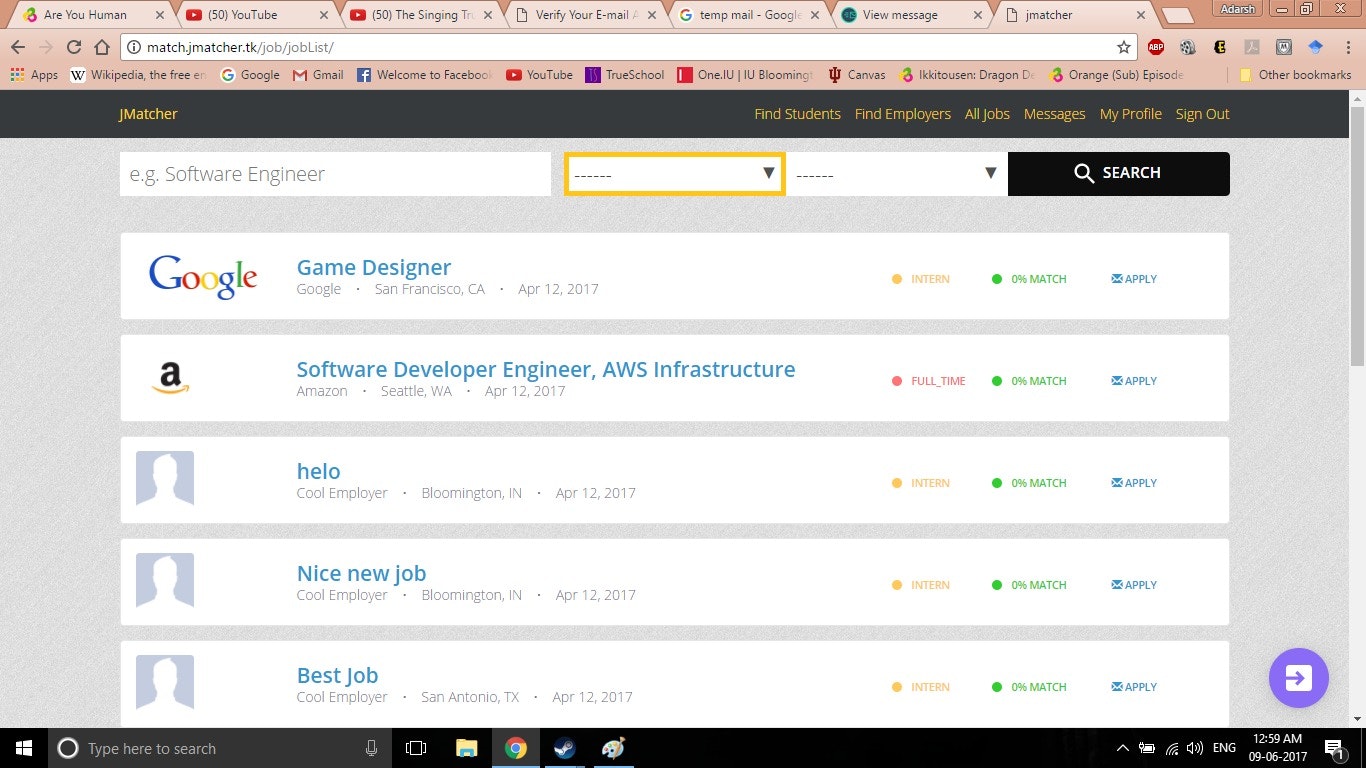Screen dimensions: 1366x768
Task: Click Find Students in the navbar
Action: click(797, 114)
